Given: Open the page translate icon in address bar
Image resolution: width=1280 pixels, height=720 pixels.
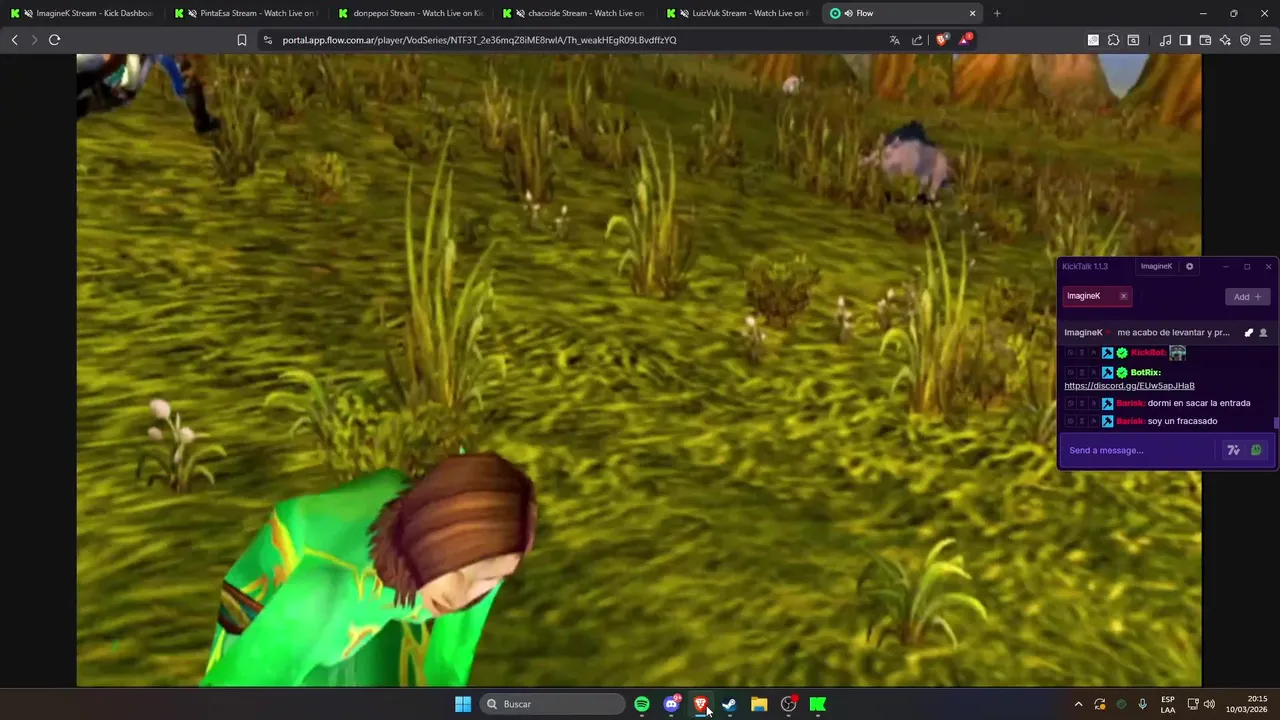Looking at the screenshot, I should pos(894,40).
